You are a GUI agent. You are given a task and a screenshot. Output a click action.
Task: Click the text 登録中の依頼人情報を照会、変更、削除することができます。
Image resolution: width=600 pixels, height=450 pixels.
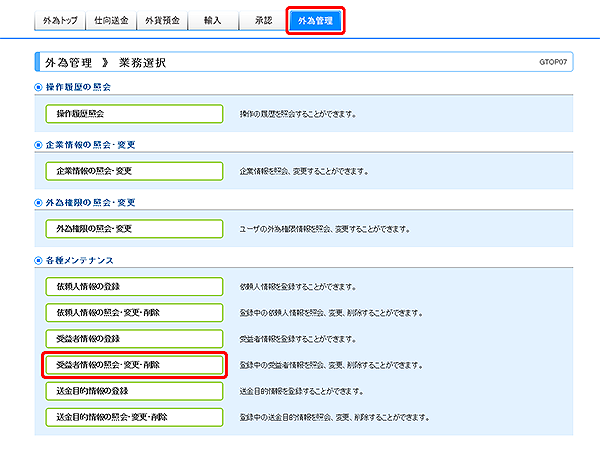tap(331, 313)
